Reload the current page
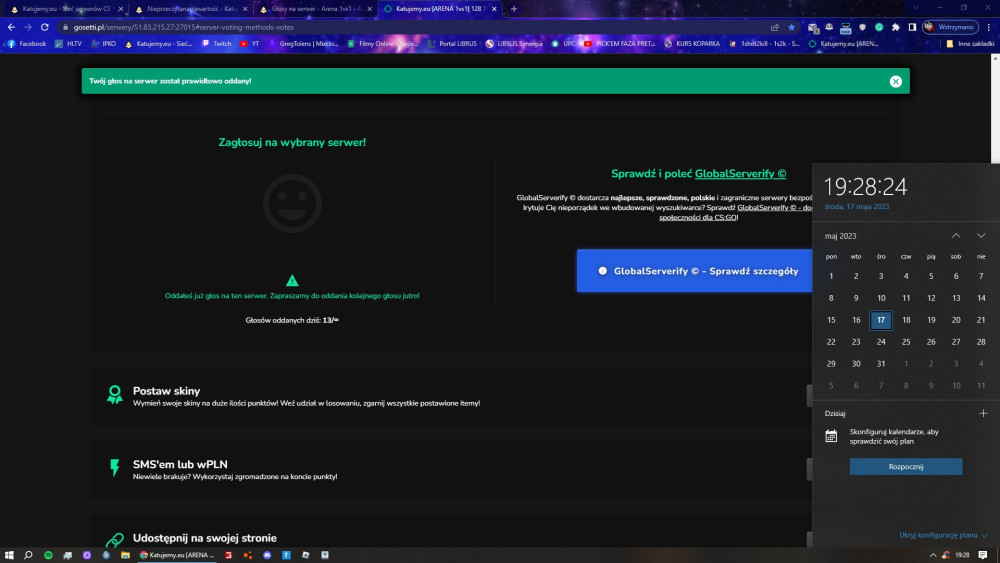This screenshot has height=563, width=1000. (45, 27)
